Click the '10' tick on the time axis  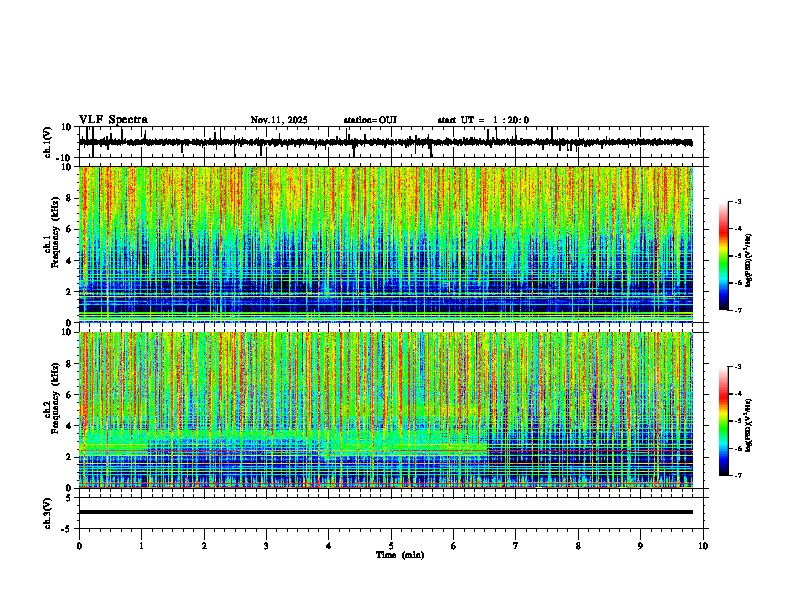(703, 546)
